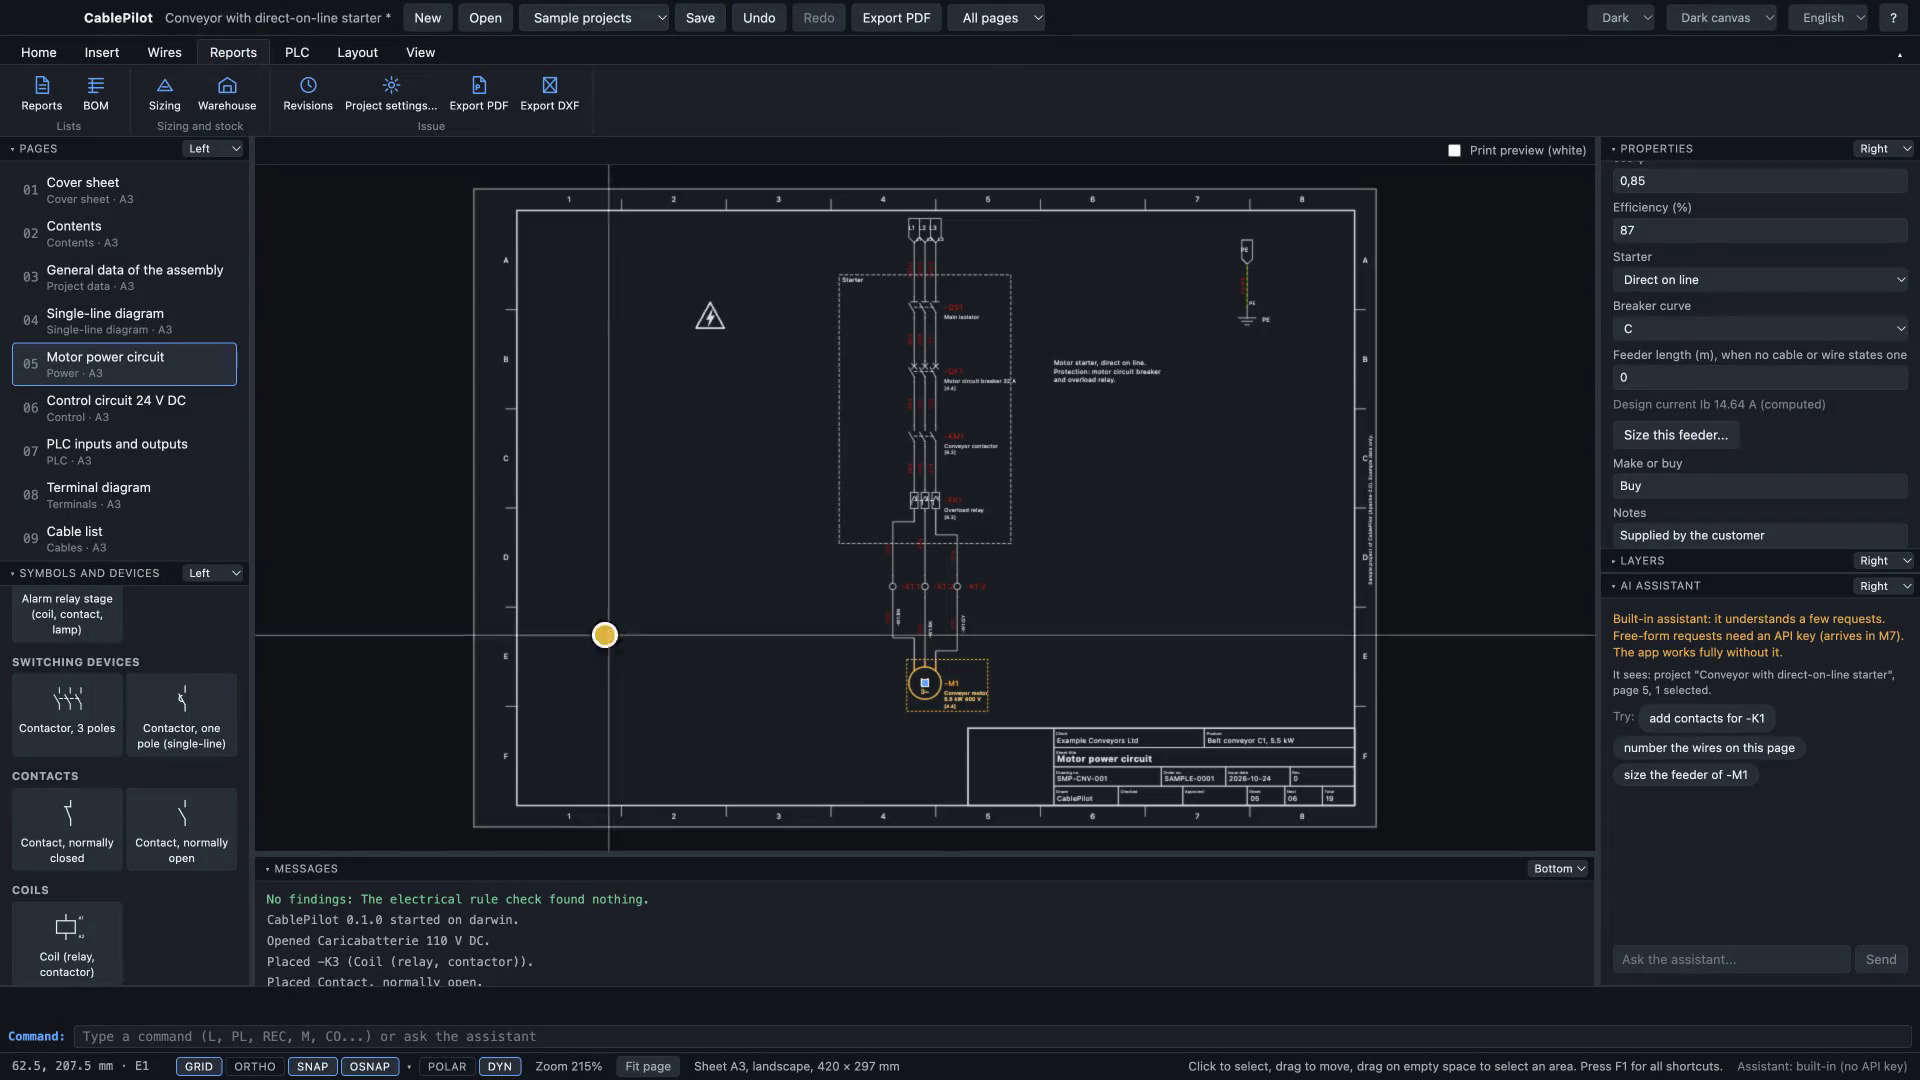The width and height of the screenshot is (1920, 1080).
Task: Insert the single-line one pole Contactor symbol
Action: coord(182,714)
